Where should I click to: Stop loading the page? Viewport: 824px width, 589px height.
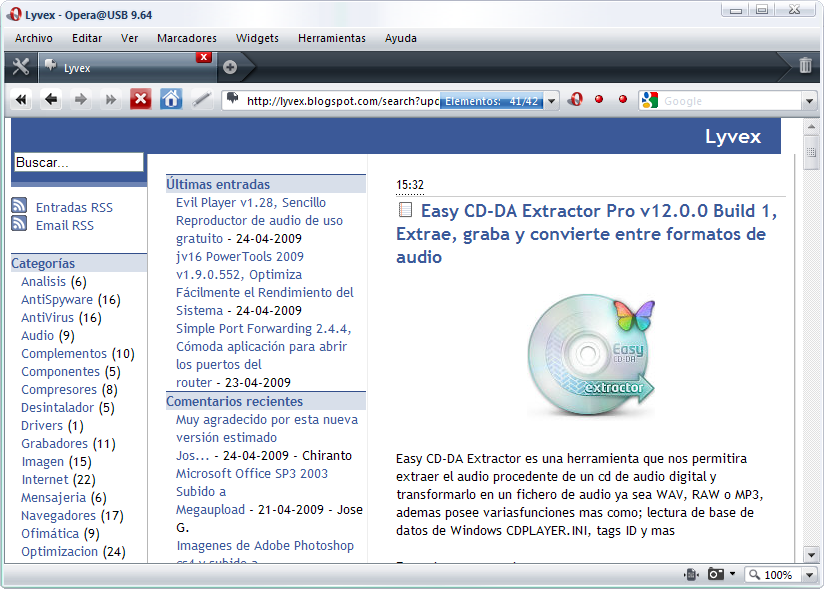tap(140, 100)
